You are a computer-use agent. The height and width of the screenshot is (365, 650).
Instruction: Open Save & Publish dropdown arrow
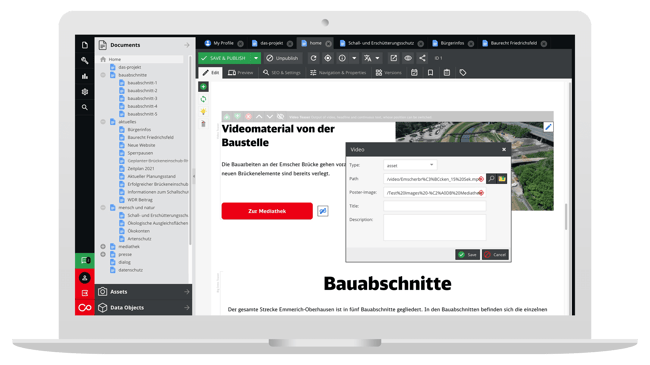pos(256,58)
